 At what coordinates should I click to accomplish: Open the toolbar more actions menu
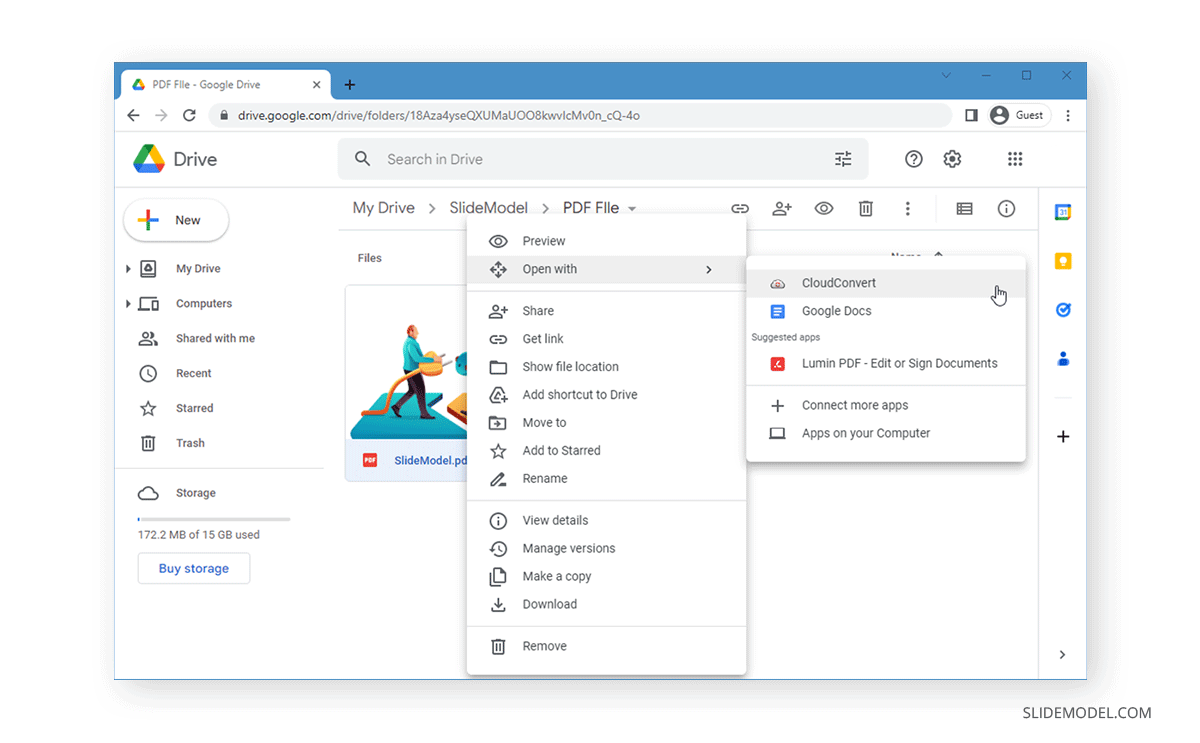click(x=908, y=209)
